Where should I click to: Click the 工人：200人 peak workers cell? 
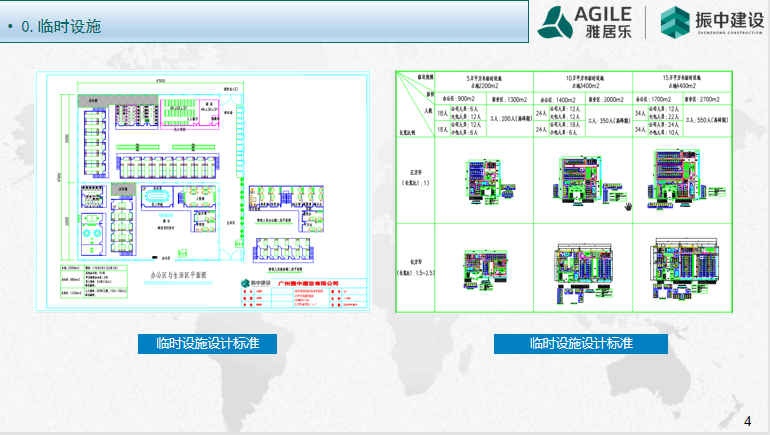[511, 119]
